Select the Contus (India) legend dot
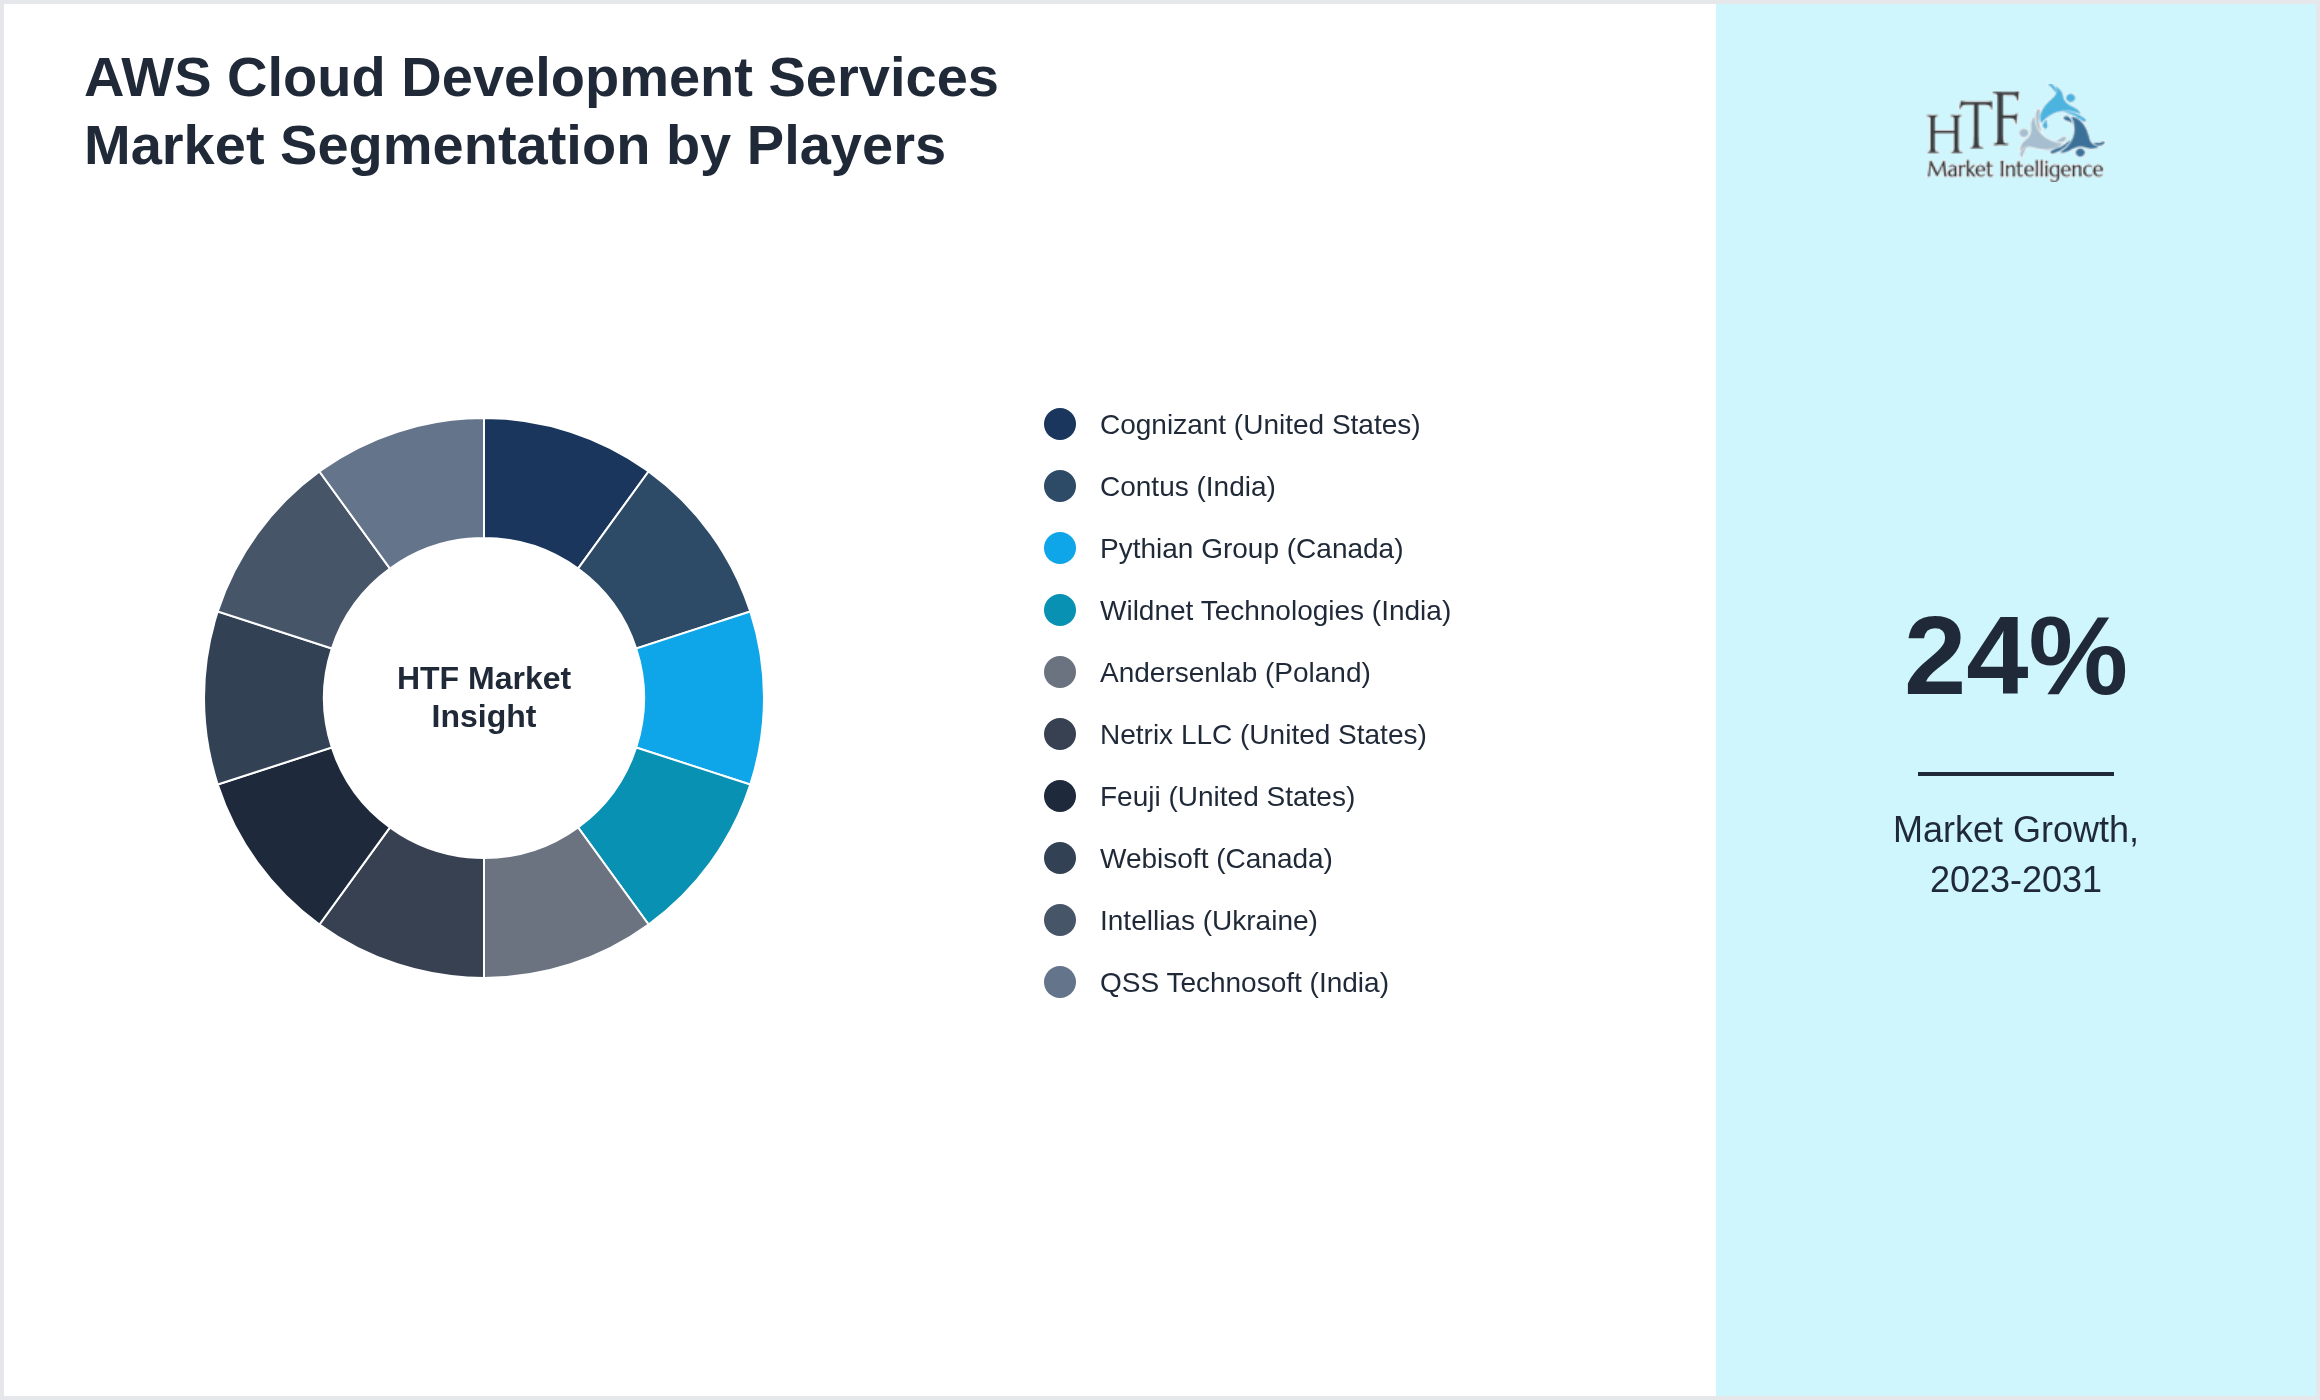The height and width of the screenshot is (1400, 2320). click(1060, 486)
